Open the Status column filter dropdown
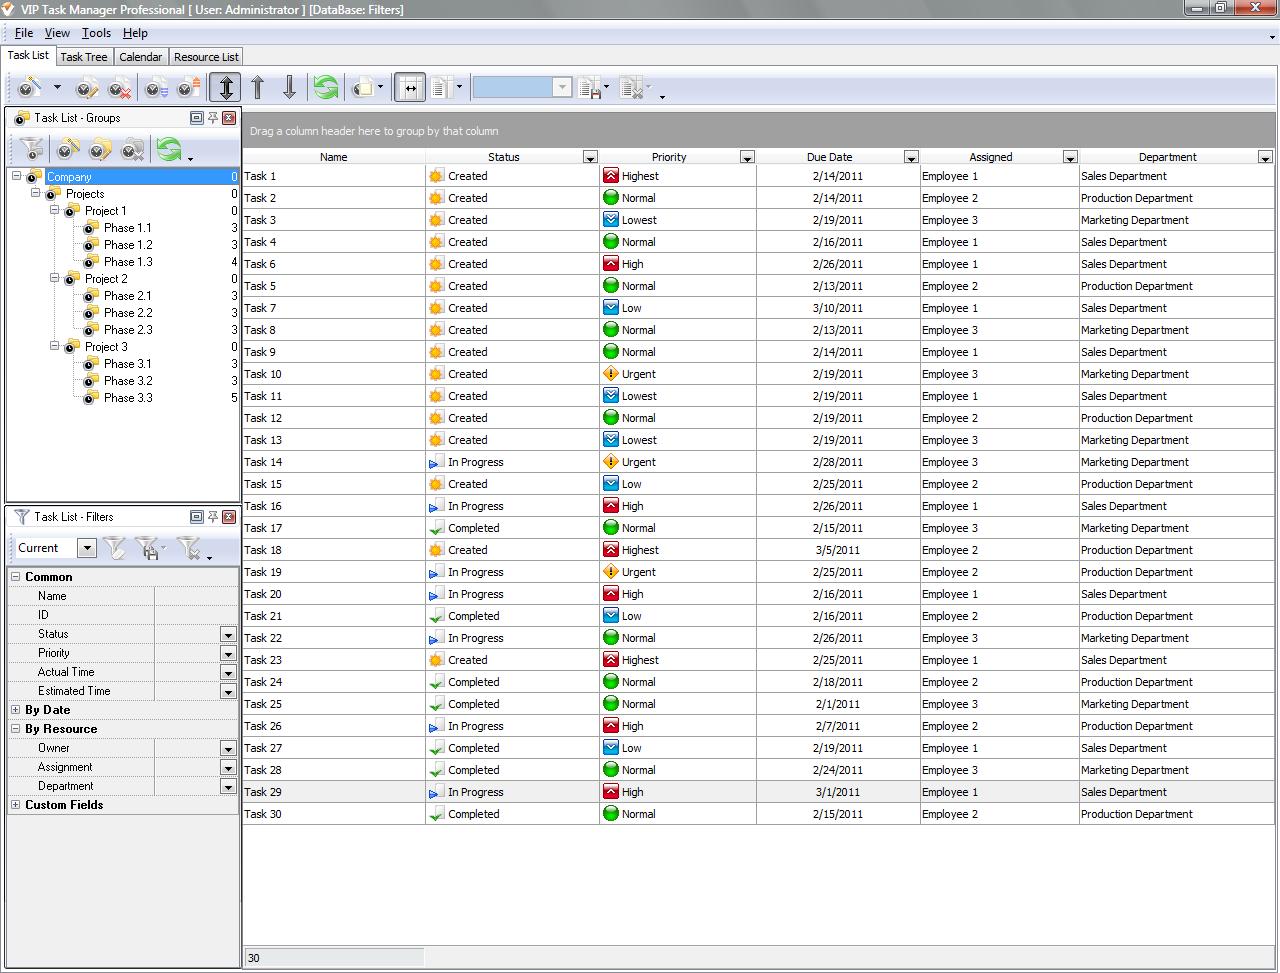 coord(590,157)
